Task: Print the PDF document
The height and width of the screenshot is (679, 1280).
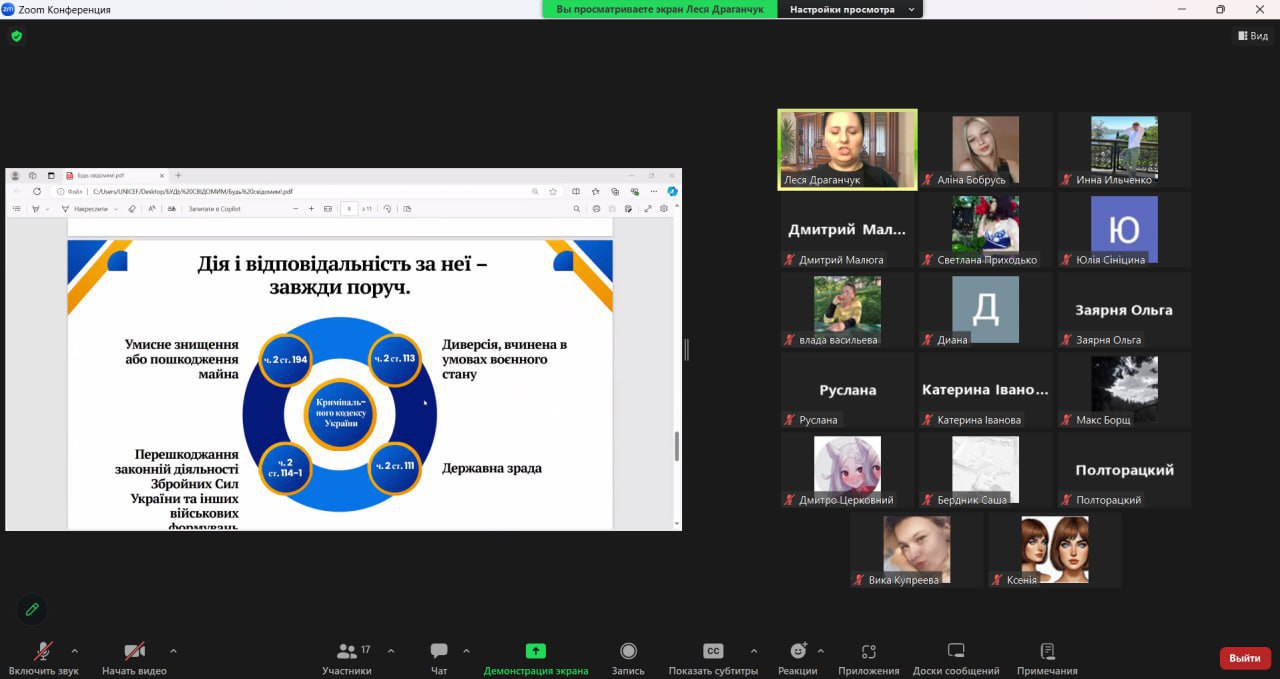Action: coord(597,209)
